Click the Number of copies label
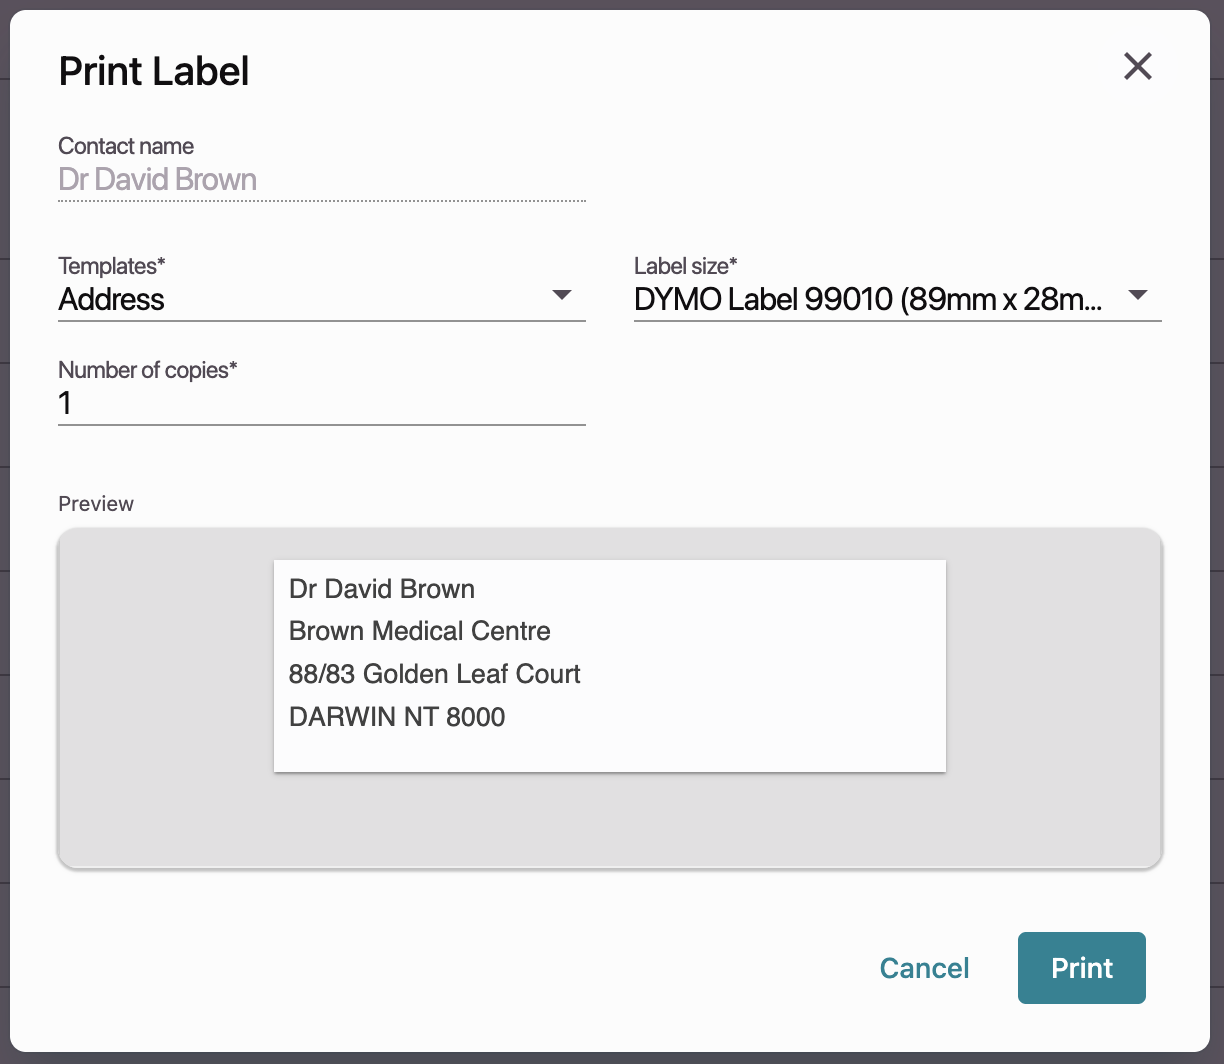The image size is (1224, 1064). pyautogui.click(x=148, y=370)
